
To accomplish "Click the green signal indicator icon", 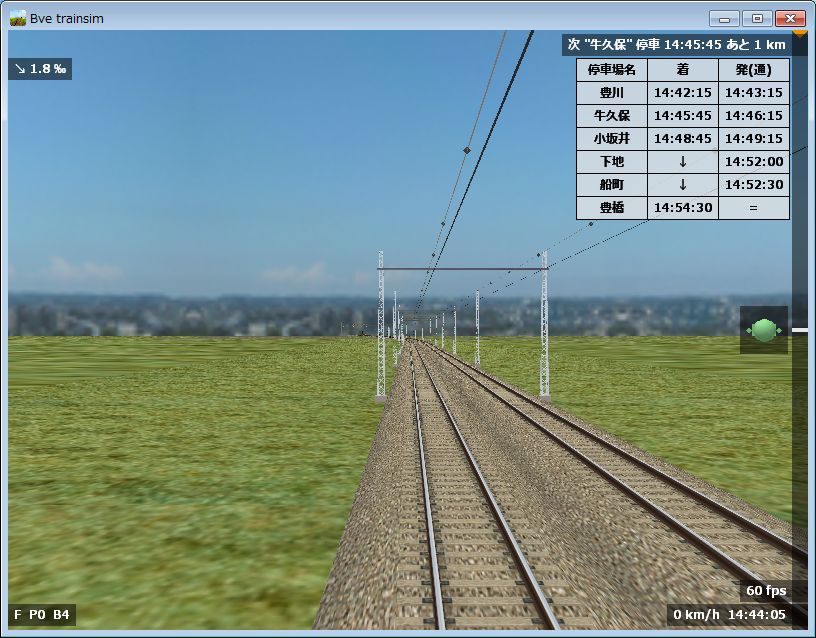I will pos(763,330).
